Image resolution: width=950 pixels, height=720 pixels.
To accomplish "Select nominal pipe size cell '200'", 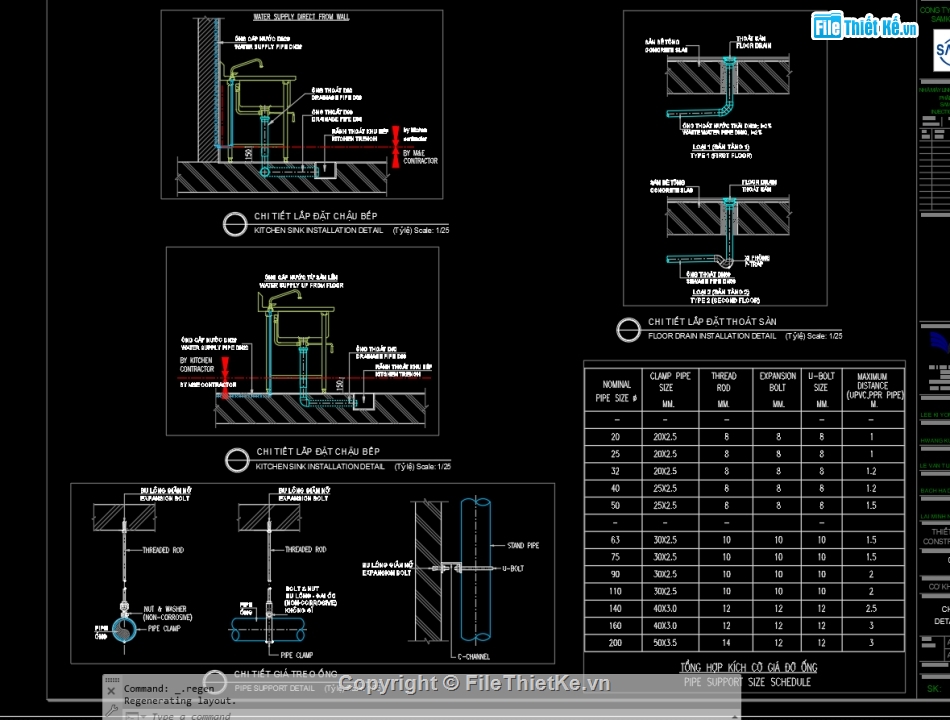I will point(615,643).
